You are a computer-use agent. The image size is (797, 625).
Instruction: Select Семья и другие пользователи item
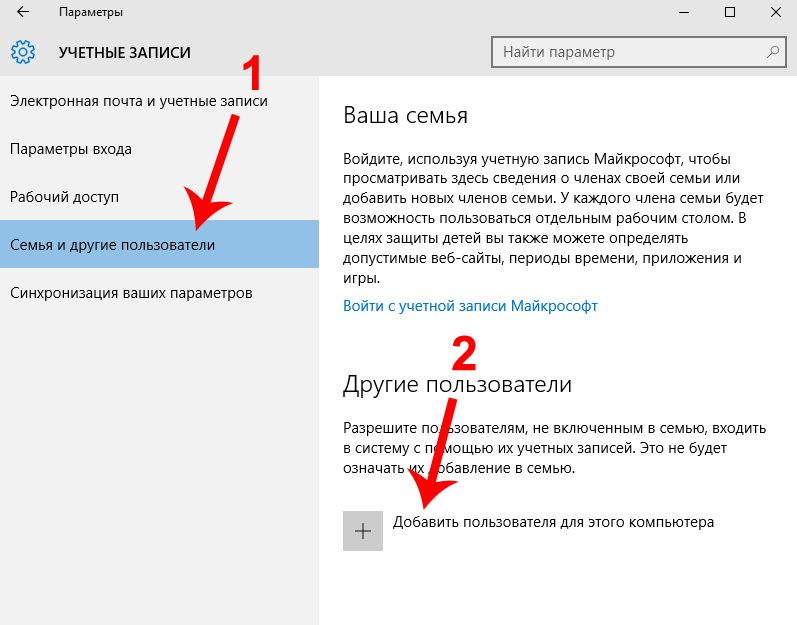pyautogui.click(x=112, y=245)
